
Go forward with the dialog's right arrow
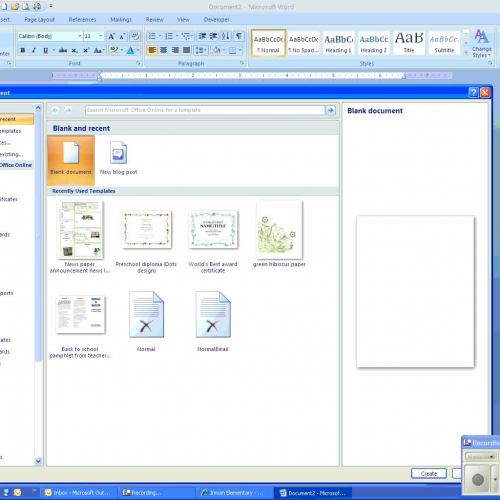coord(68,110)
